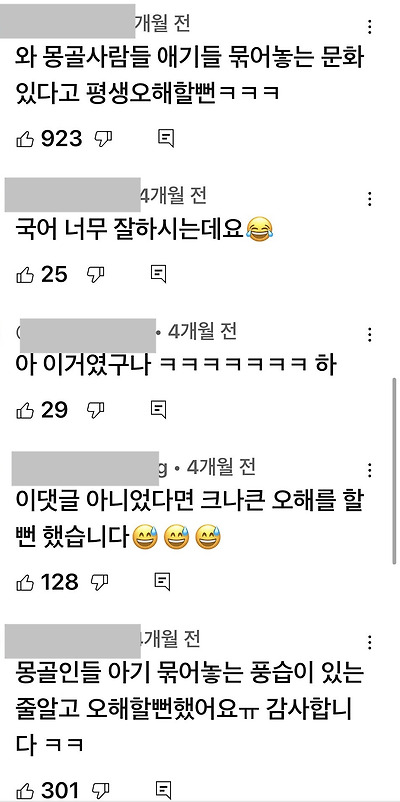Open three-dot menu on 301-likes comment
This screenshot has width=400, height=802.
pos(370,642)
